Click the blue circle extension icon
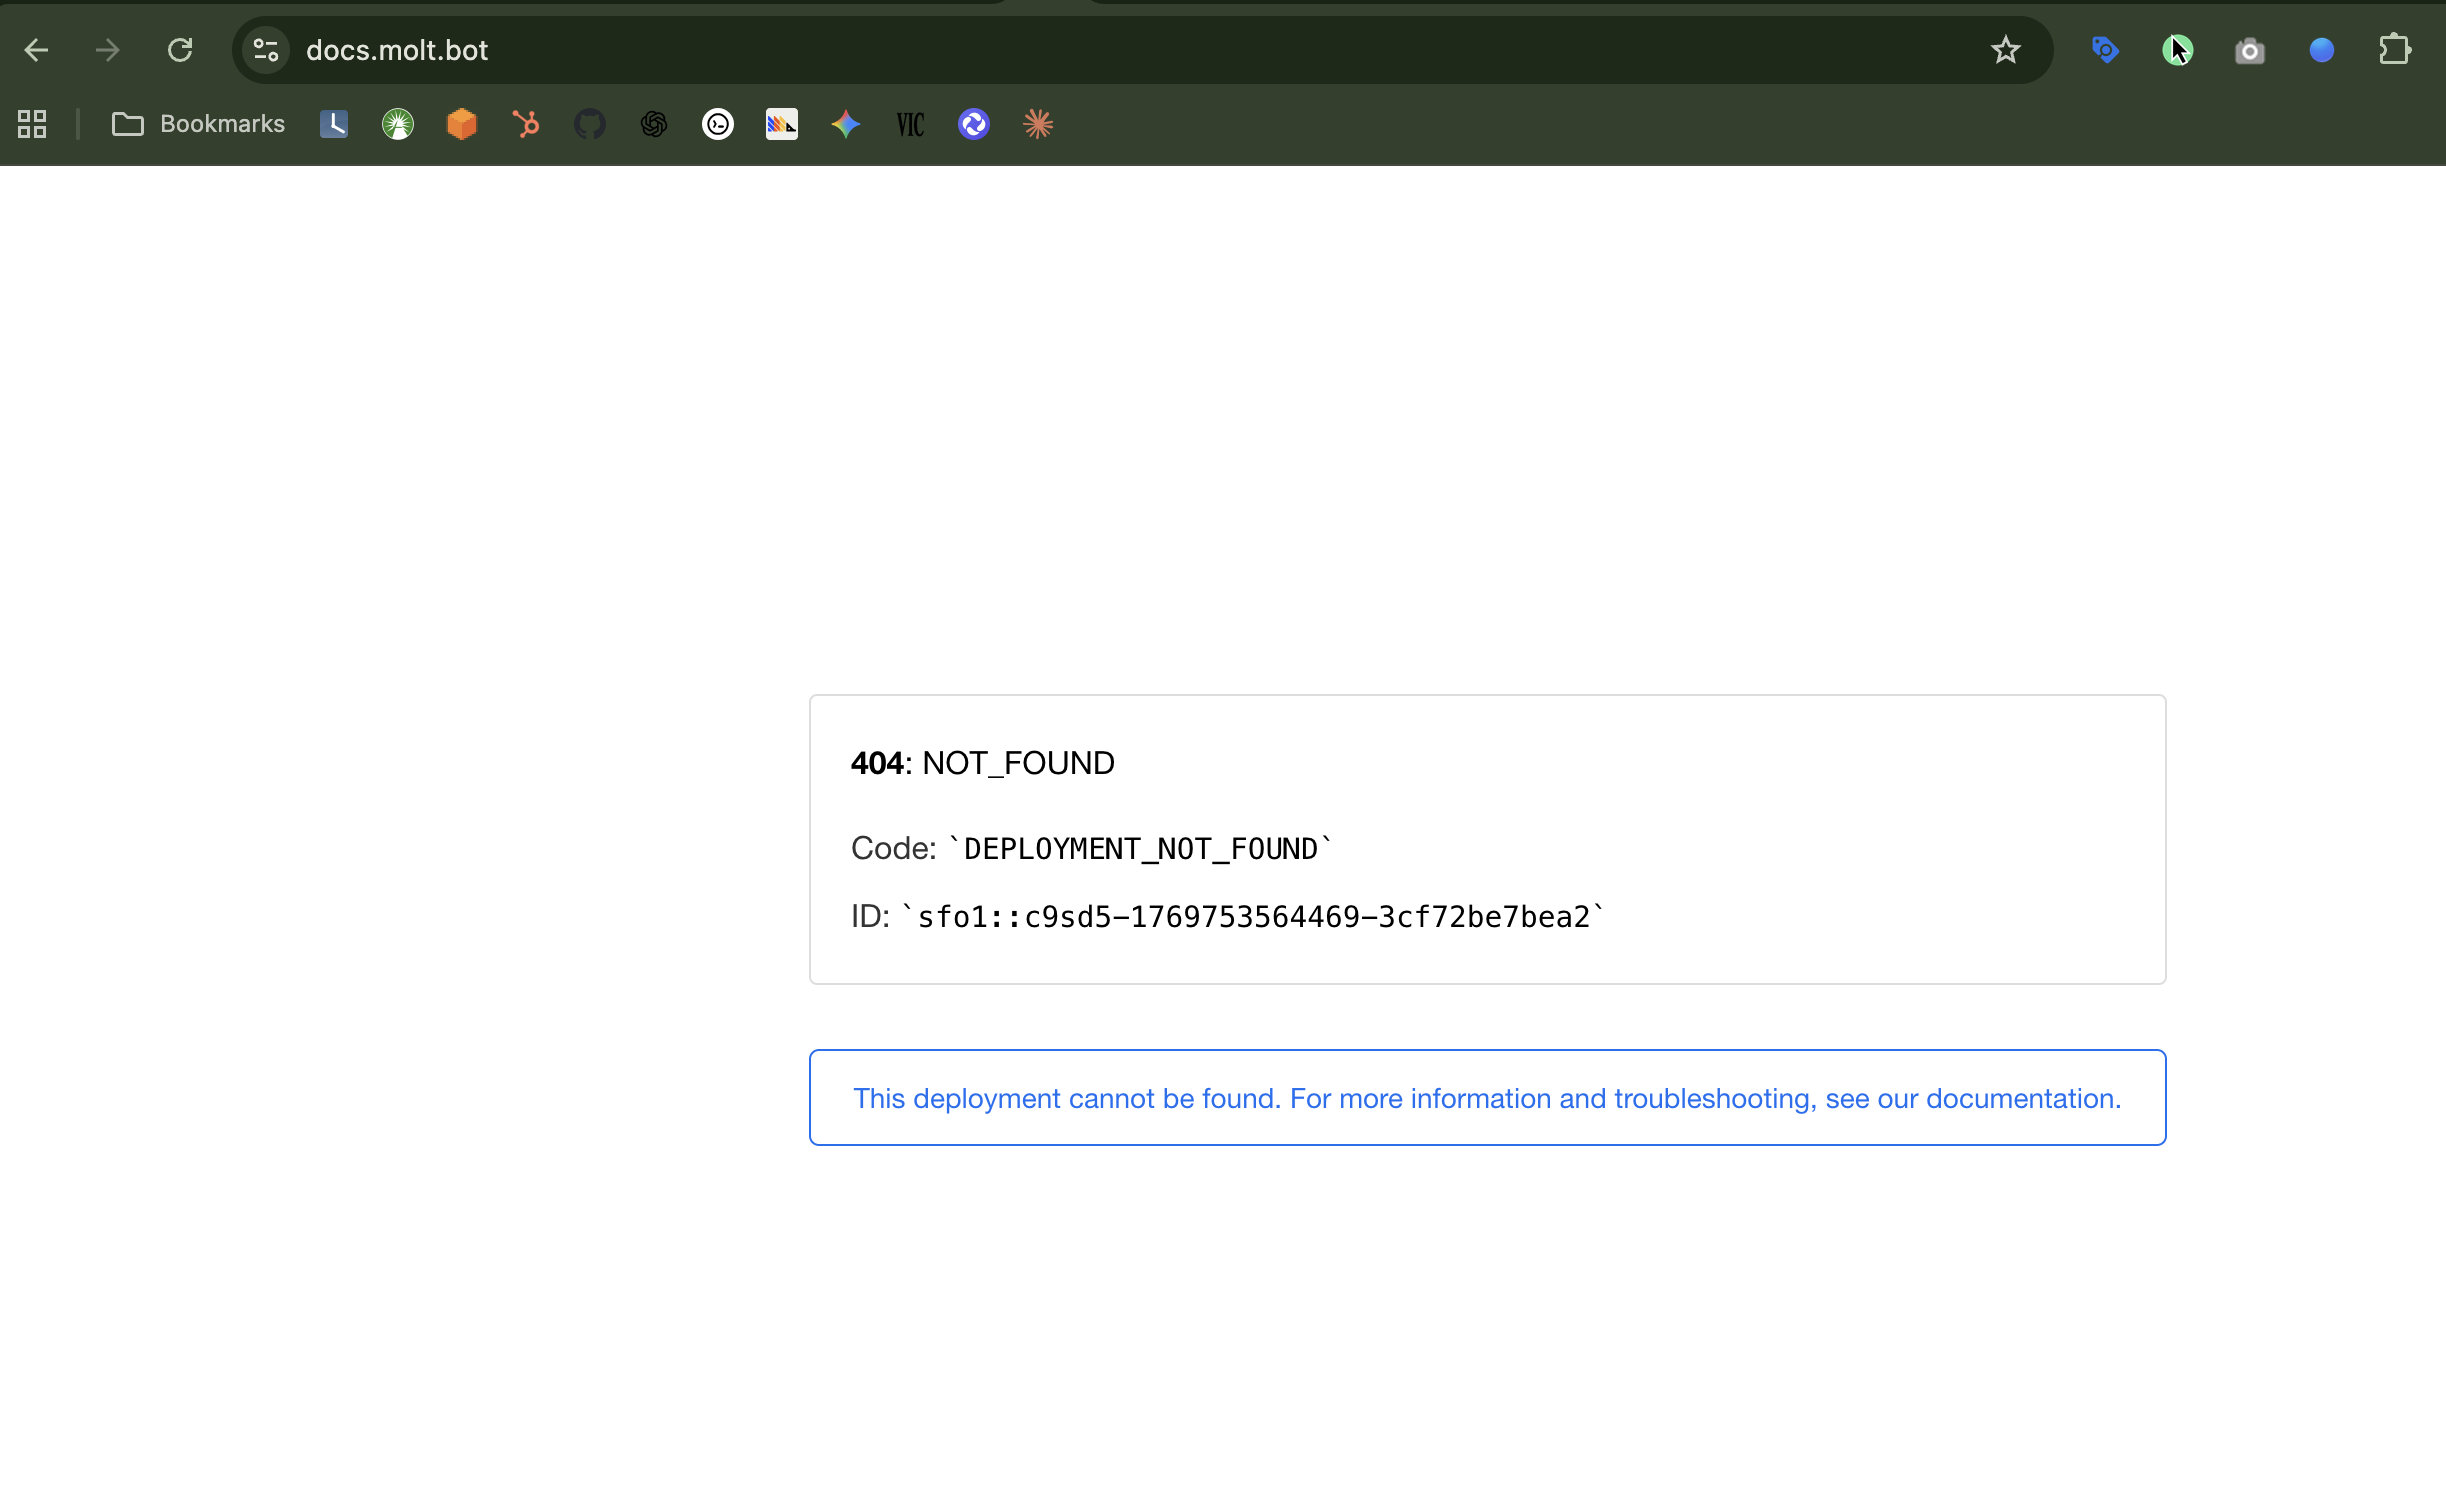Screen dimensions: 2446x1512 (x=2321, y=50)
